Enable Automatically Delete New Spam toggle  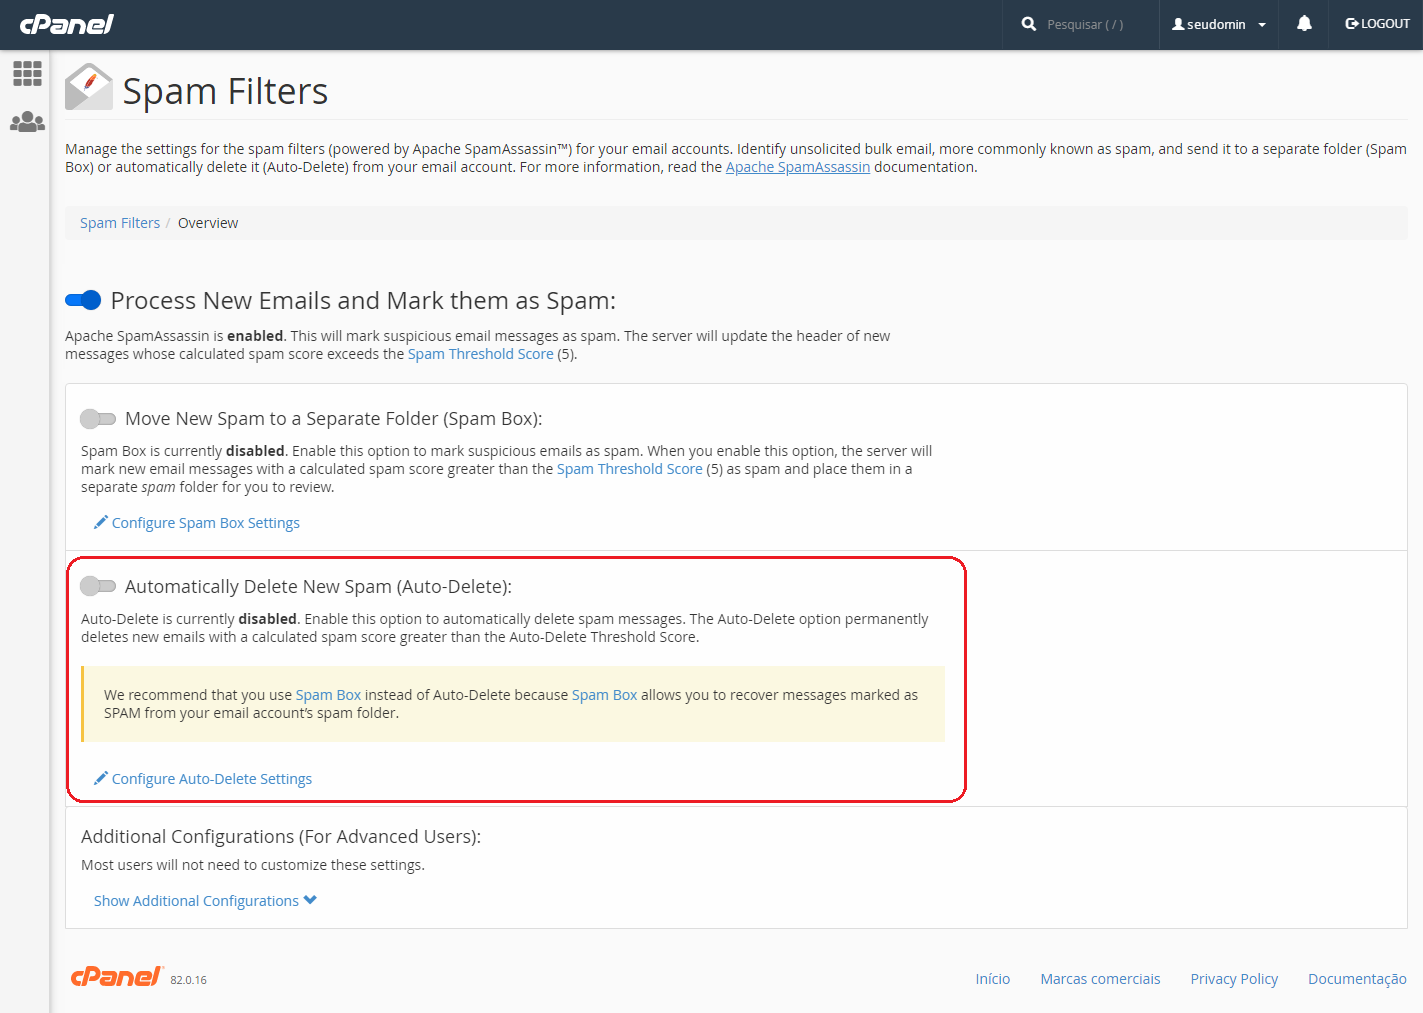98,586
